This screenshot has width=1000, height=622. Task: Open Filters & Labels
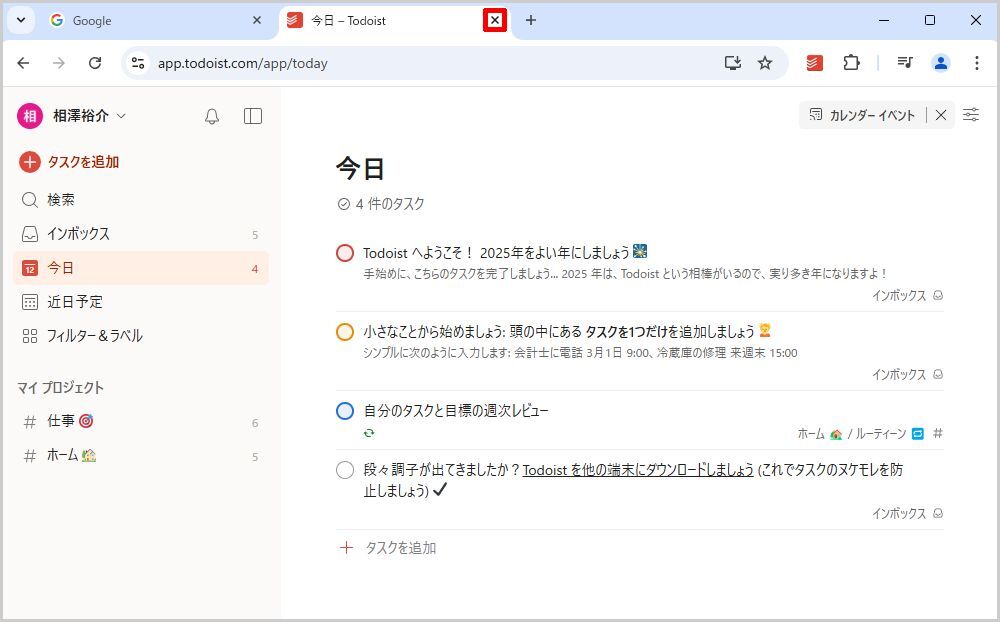(x=141, y=336)
